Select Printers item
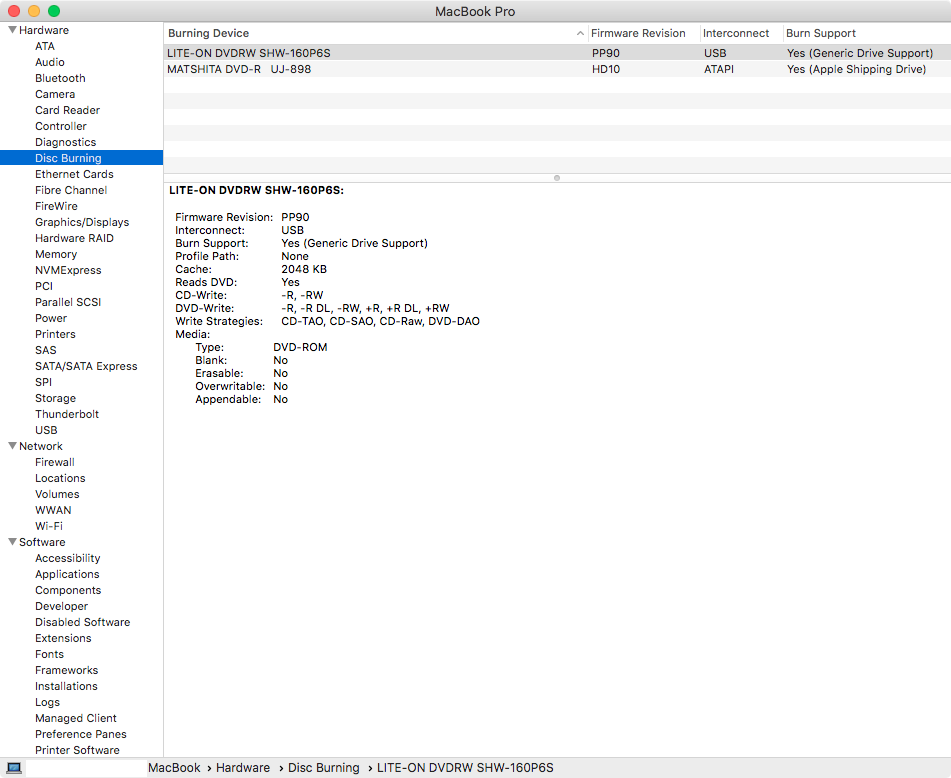Image resolution: width=951 pixels, height=778 pixels. click(55, 334)
